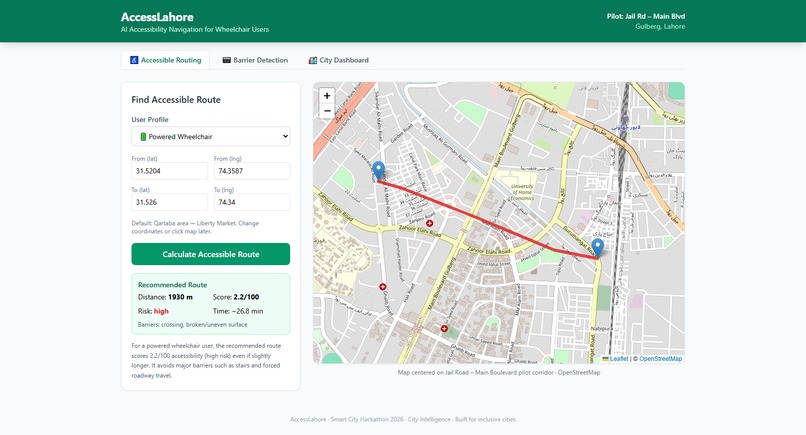Viewport: 806px width, 435px height.
Task: Click the chart icon on City Dashboard tab
Action: (313, 60)
